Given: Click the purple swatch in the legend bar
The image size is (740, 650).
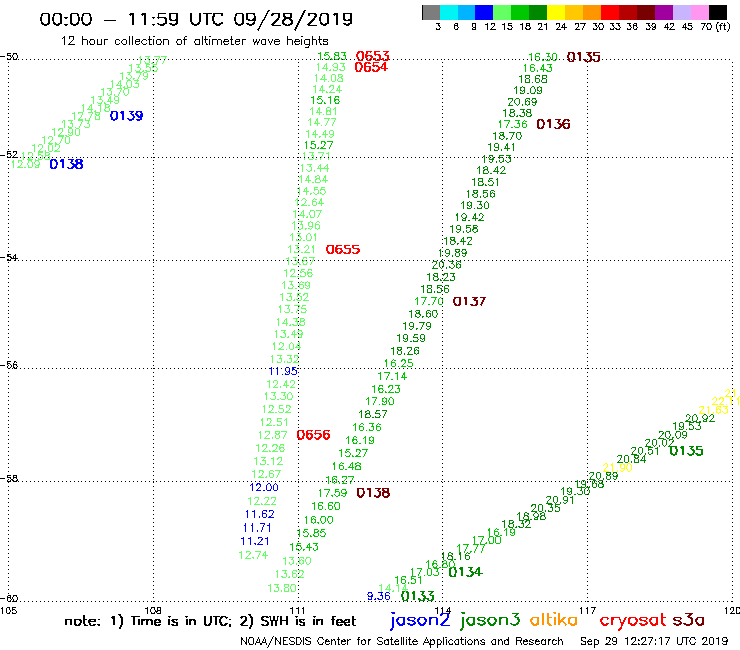Looking at the screenshot, I should [x=663, y=12].
